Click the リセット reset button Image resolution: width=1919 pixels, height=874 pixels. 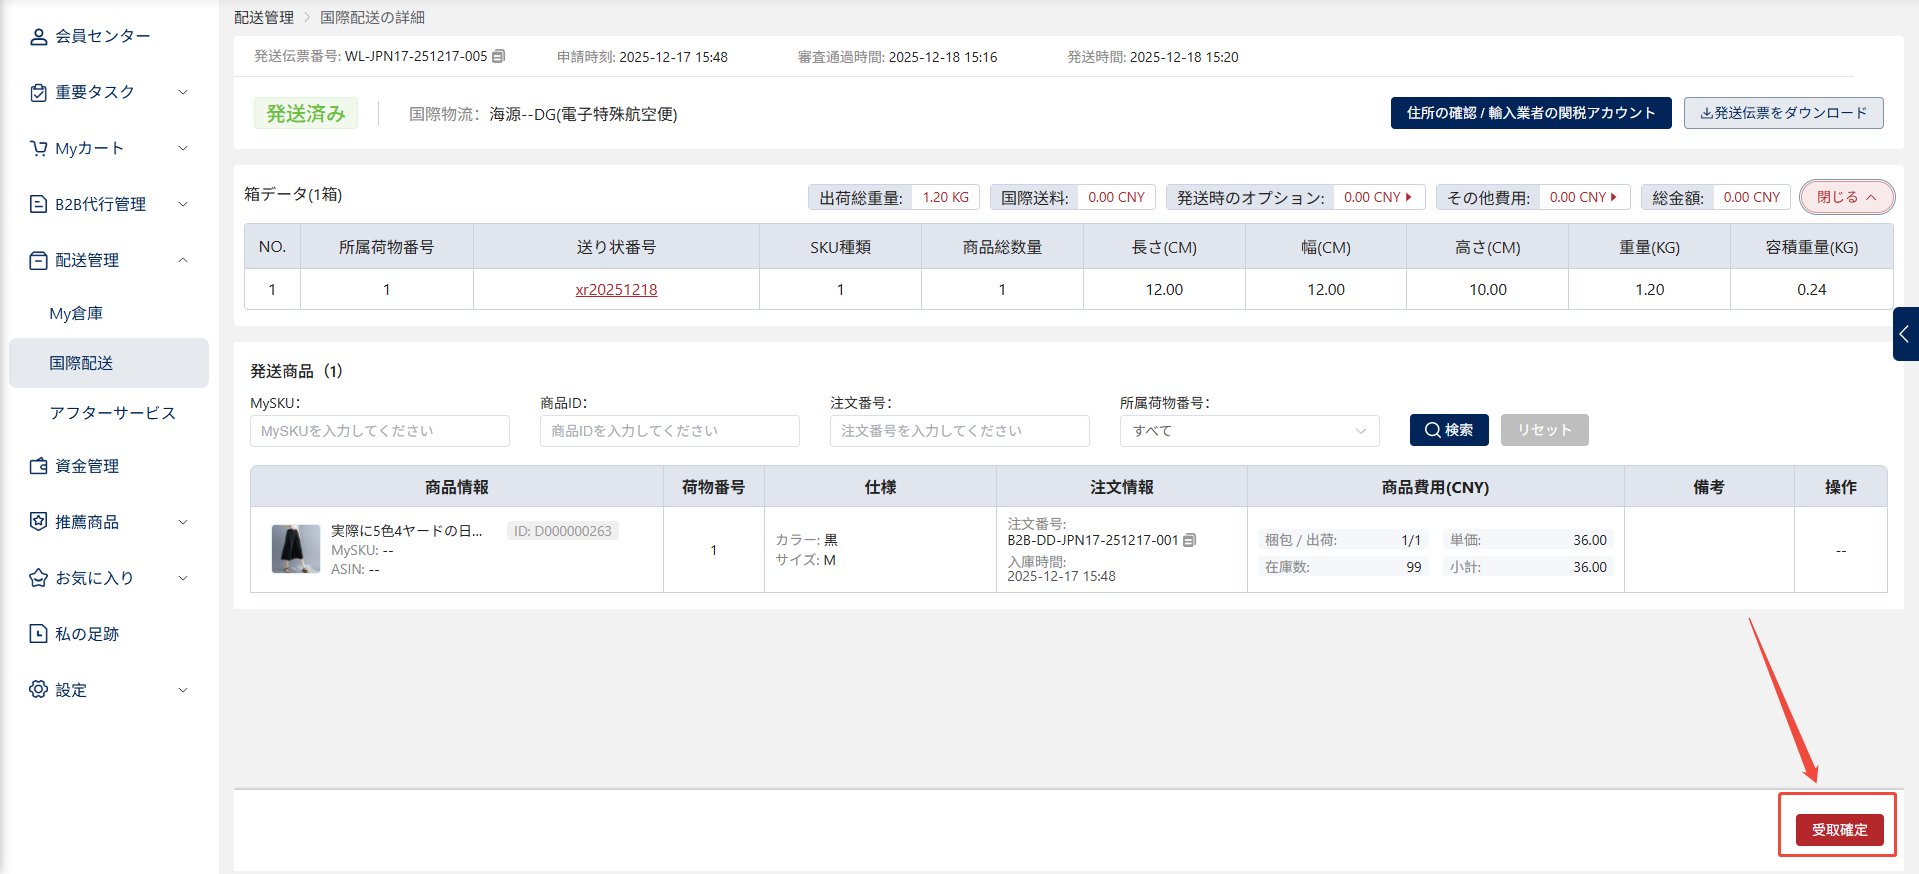[x=1545, y=430]
